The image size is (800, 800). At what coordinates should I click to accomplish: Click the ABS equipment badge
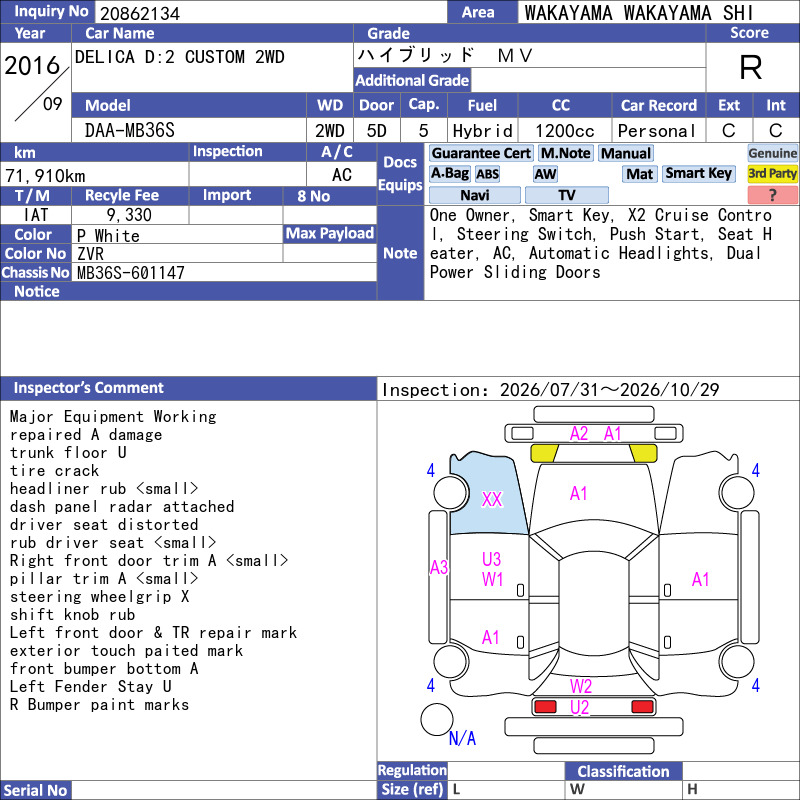[x=487, y=174]
